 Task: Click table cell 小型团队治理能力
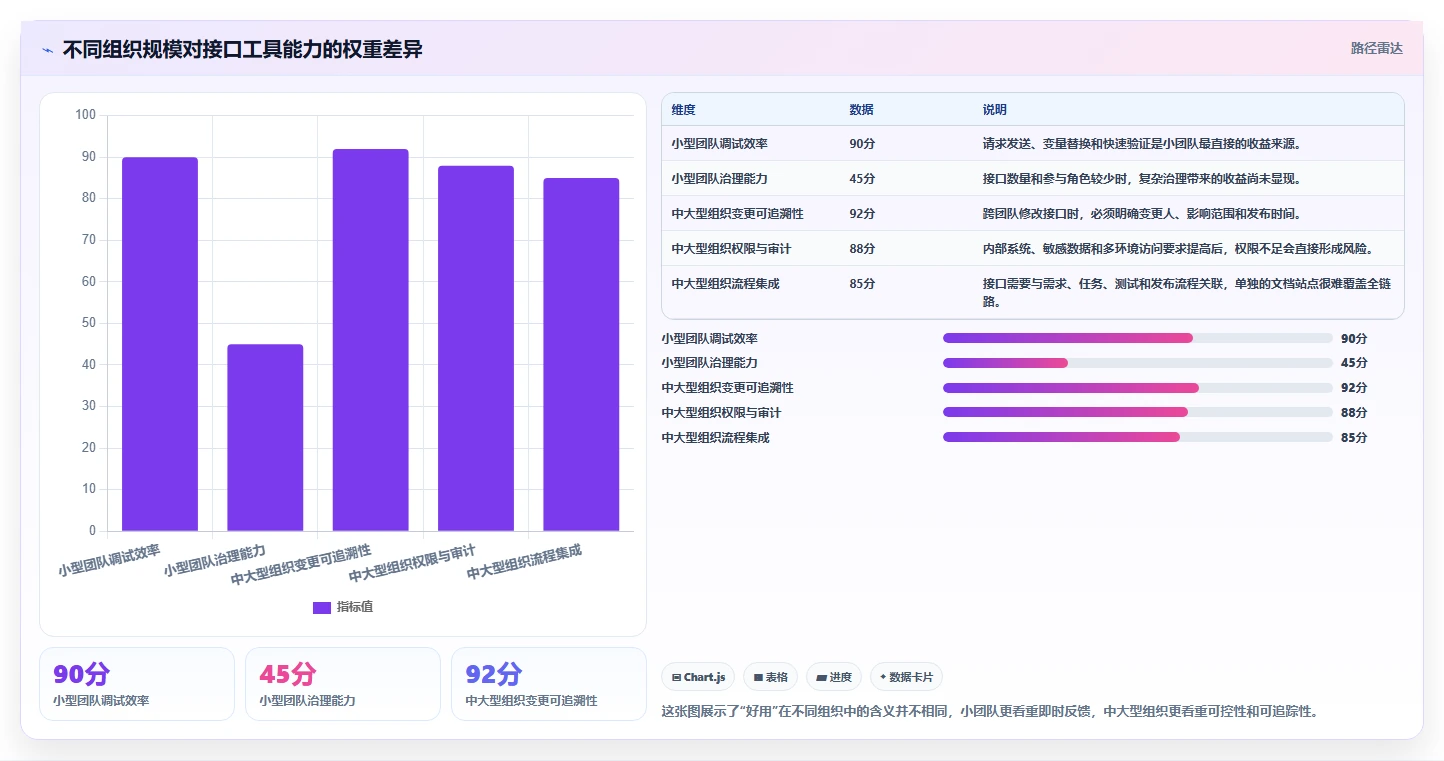point(720,178)
